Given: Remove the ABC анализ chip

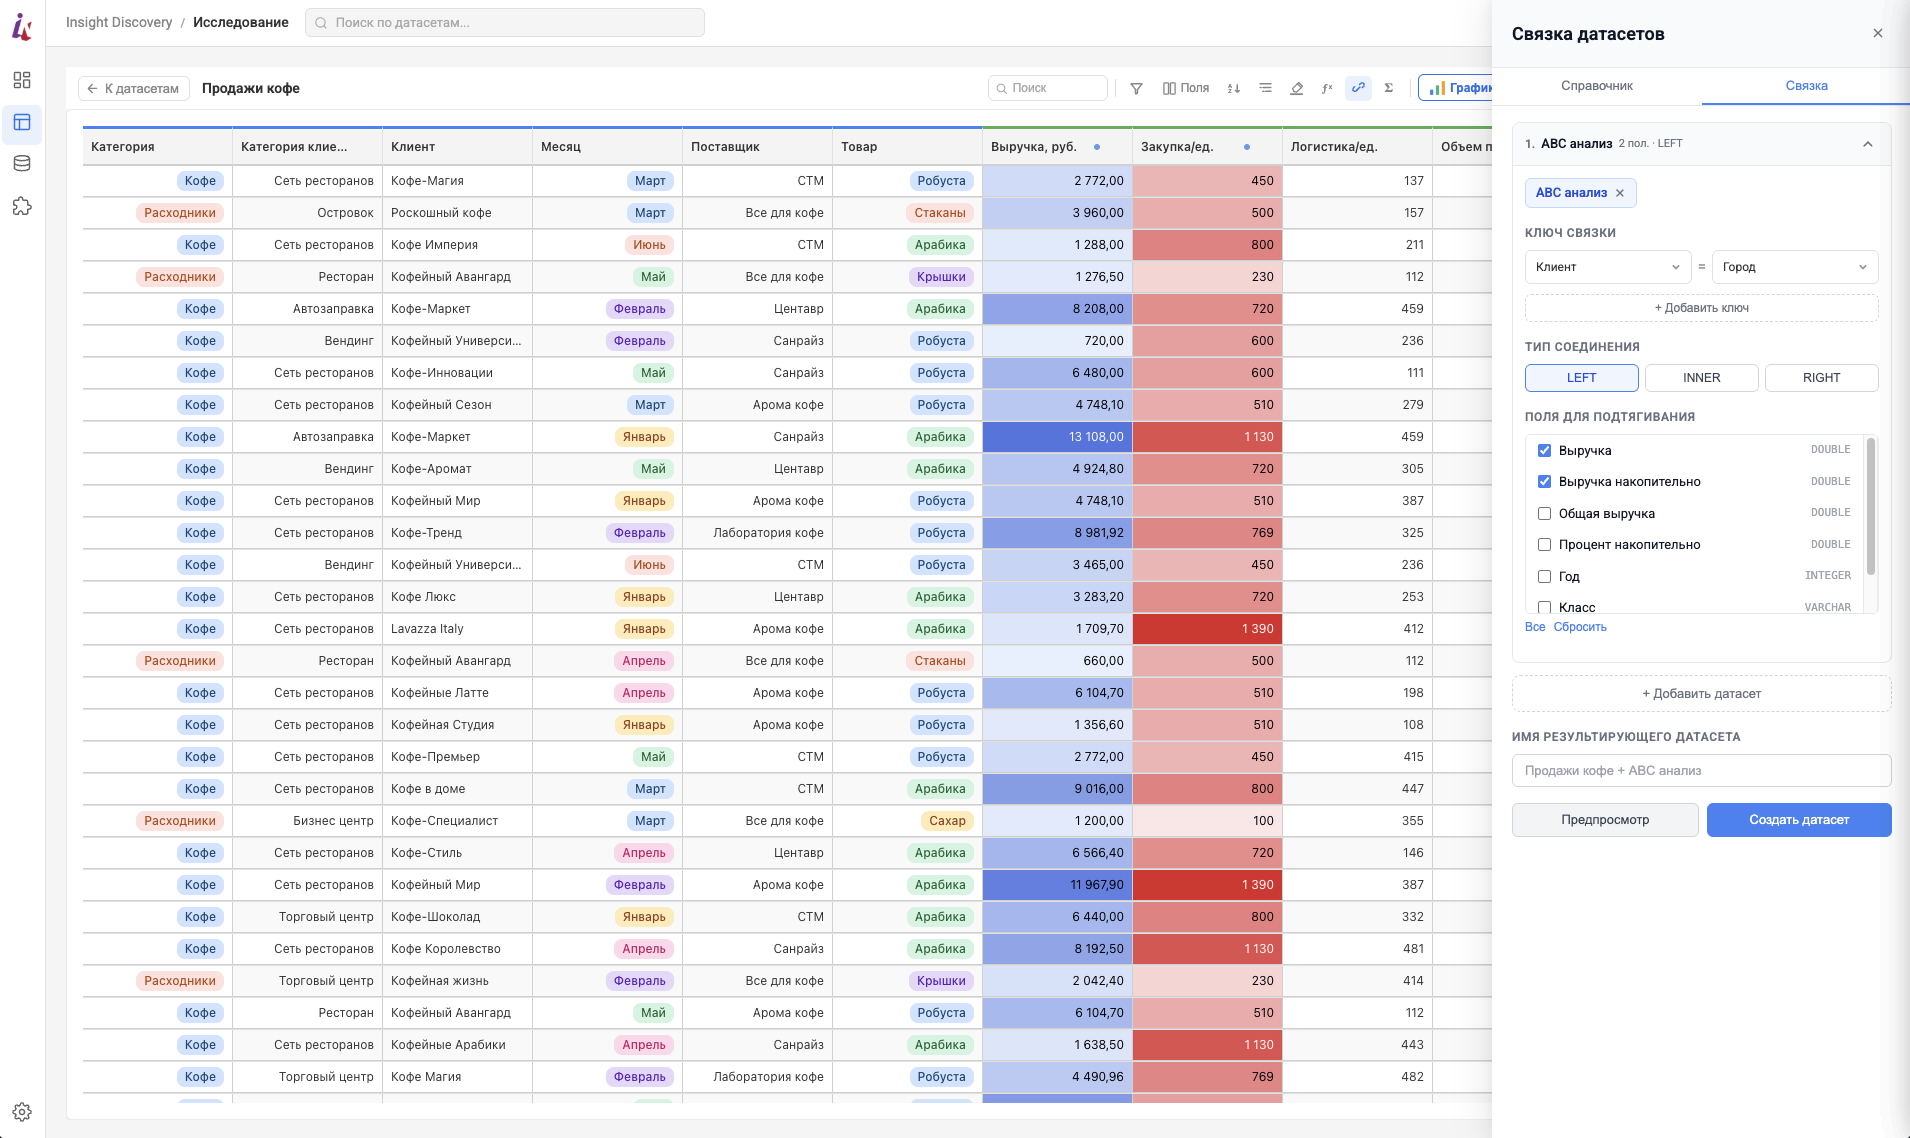Looking at the screenshot, I should (1620, 193).
